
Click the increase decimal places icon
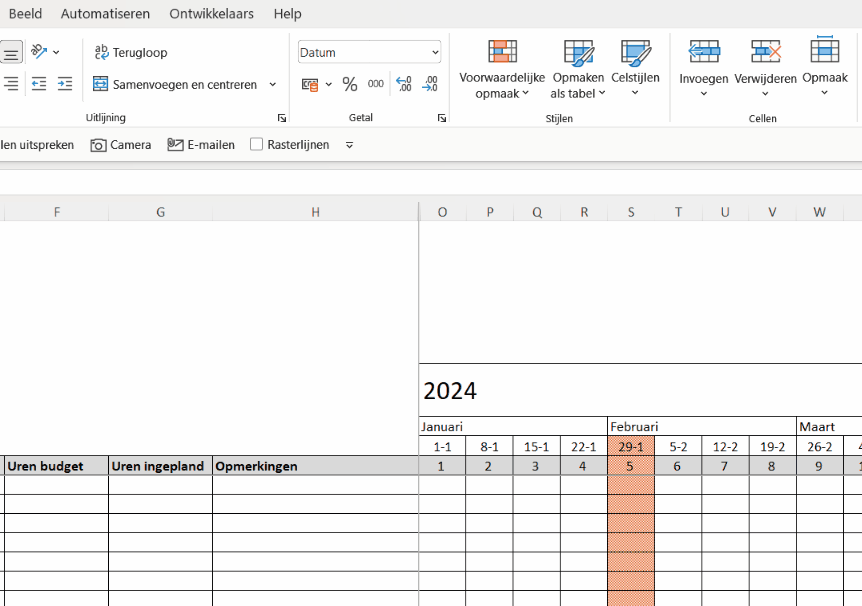click(x=404, y=84)
